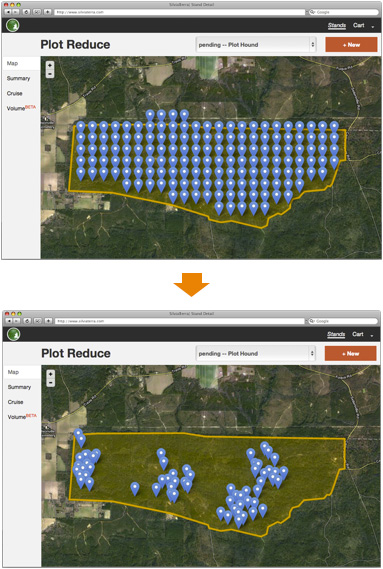Go forward in the clustered-pins browser window
This screenshot has width=383, height=569.
[16, 321]
